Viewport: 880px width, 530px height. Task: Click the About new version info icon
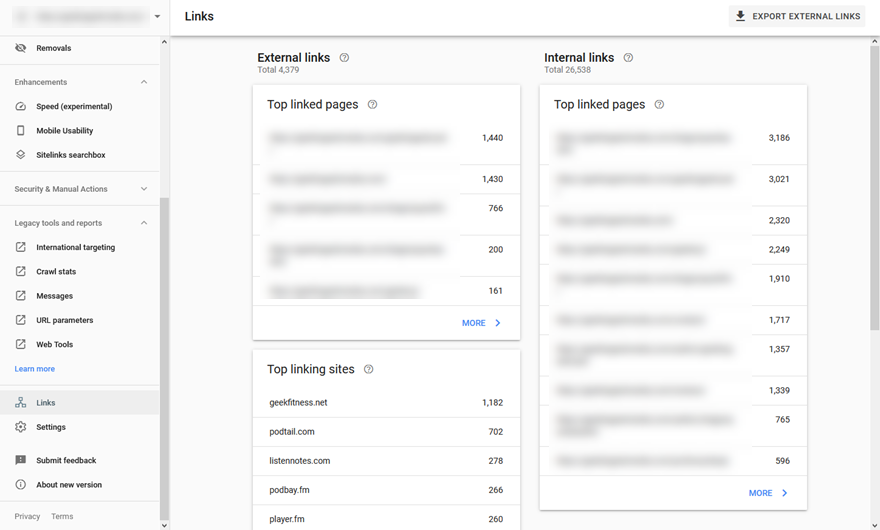tap(21, 485)
